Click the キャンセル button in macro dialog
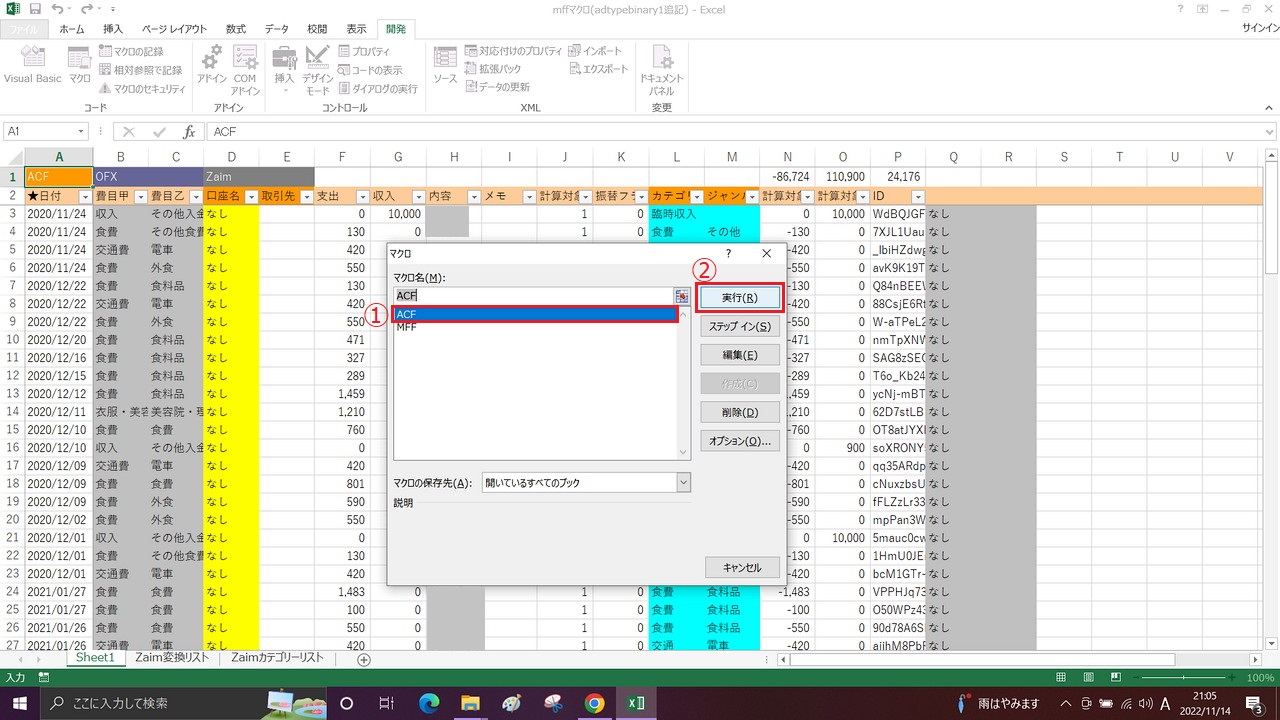This screenshot has height=720, width=1280. pyautogui.click(x=741, y=567)
